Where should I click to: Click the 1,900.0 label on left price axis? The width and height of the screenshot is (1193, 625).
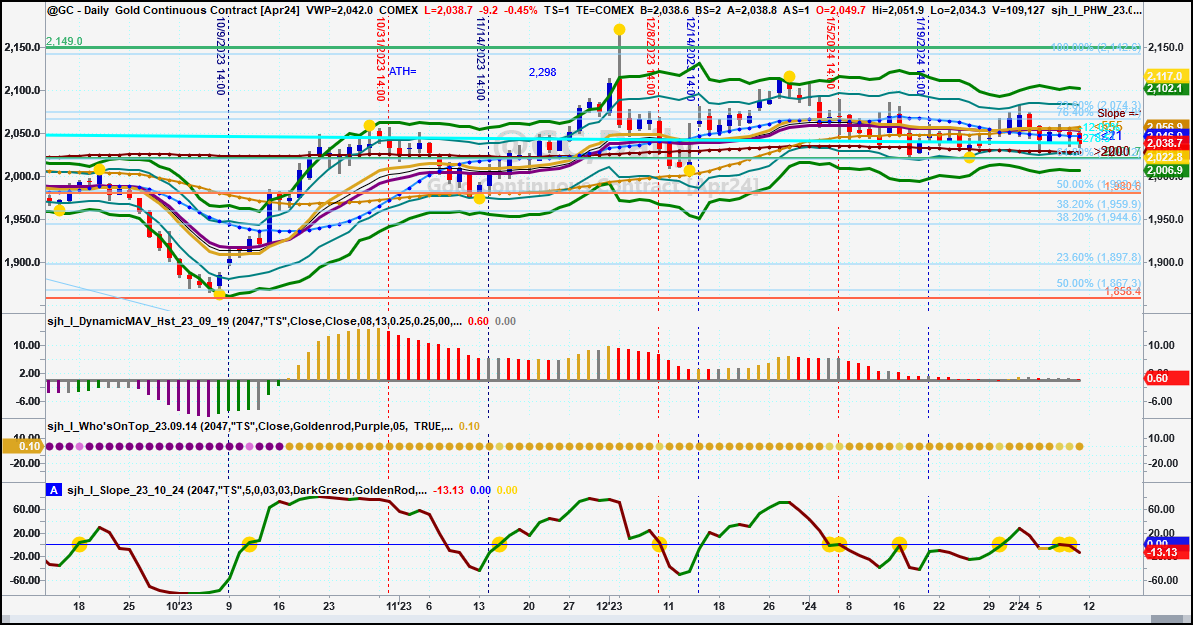coord(22,263)
